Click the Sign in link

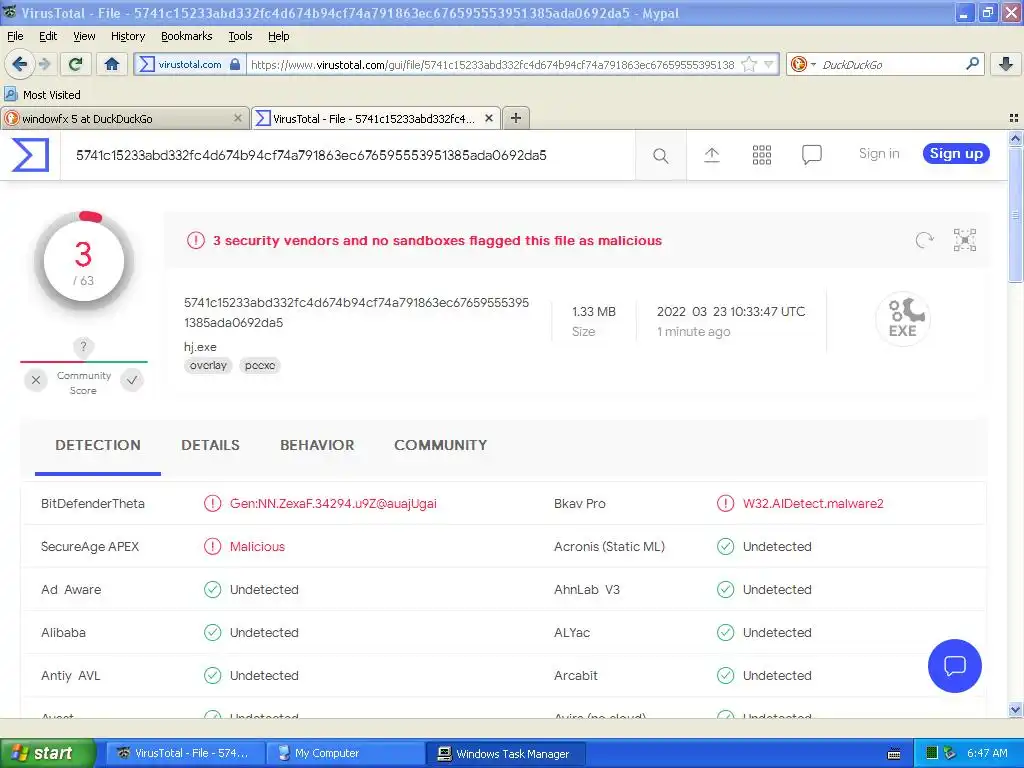[879, 153]
